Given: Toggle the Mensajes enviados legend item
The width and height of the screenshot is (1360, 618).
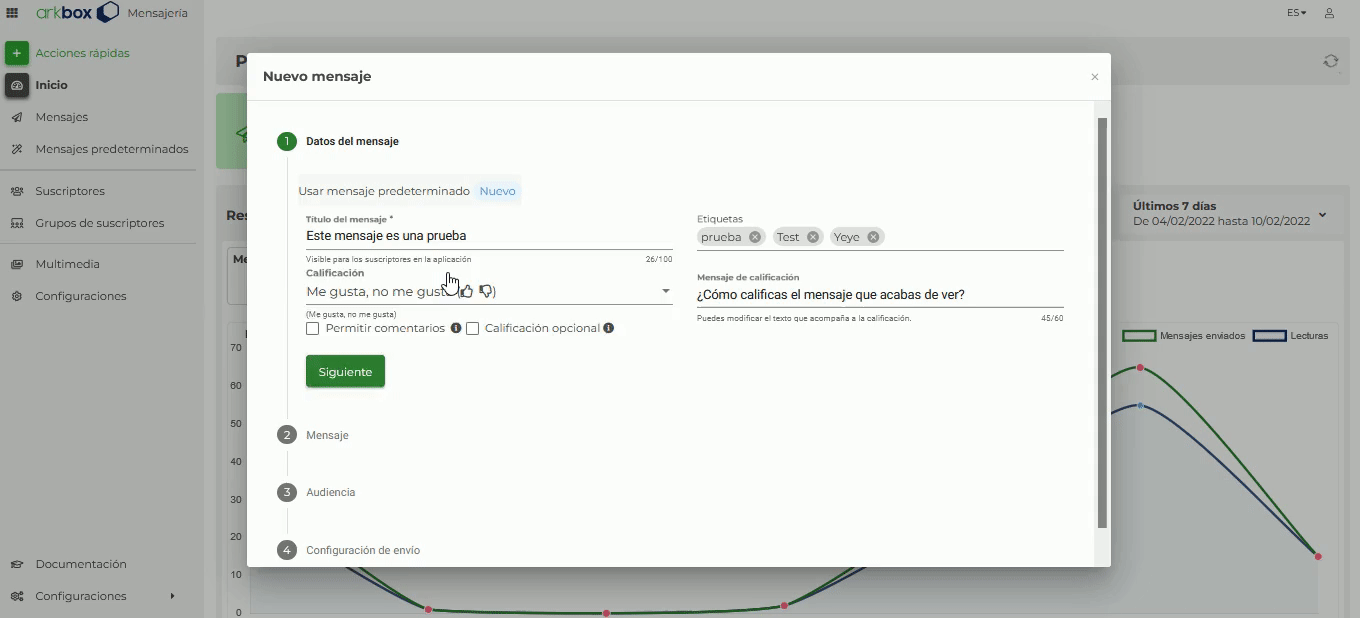Looking at the screenshot, I should click(x=1185, y=336).
